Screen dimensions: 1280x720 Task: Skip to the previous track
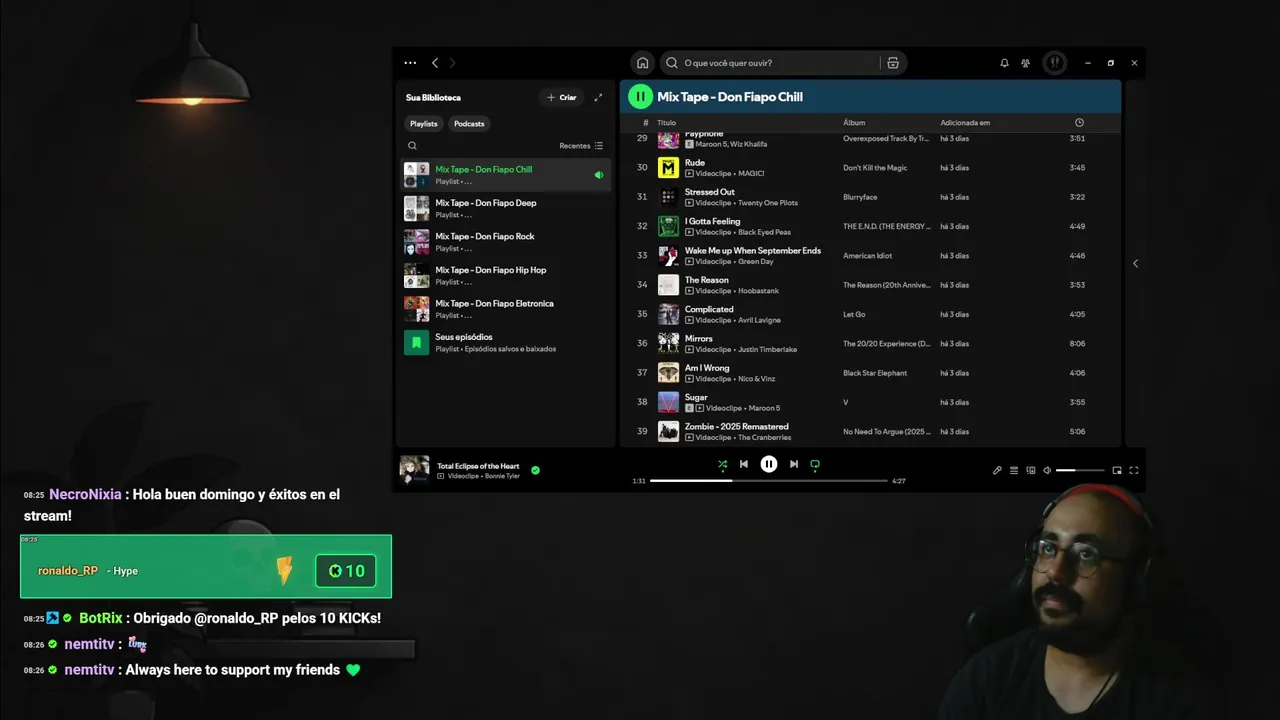click(x=743, y=464)
